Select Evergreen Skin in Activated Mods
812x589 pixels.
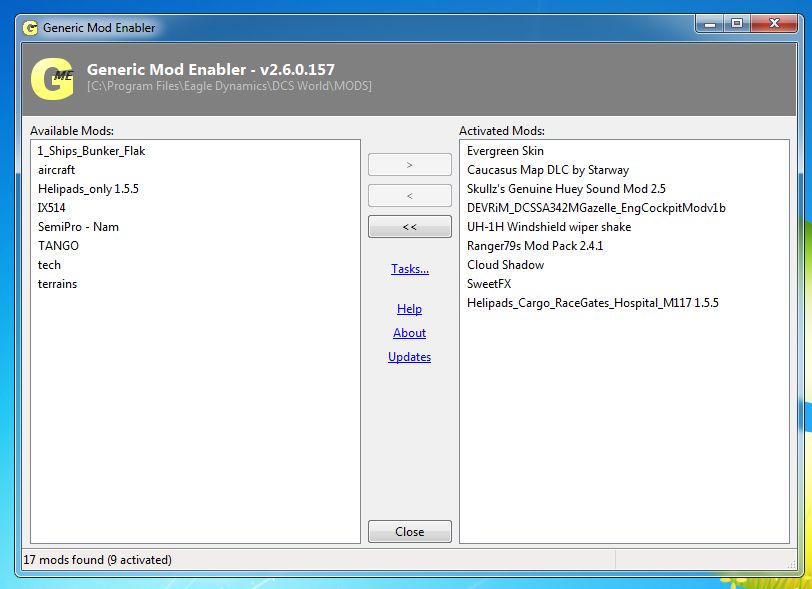pos(505,151)
